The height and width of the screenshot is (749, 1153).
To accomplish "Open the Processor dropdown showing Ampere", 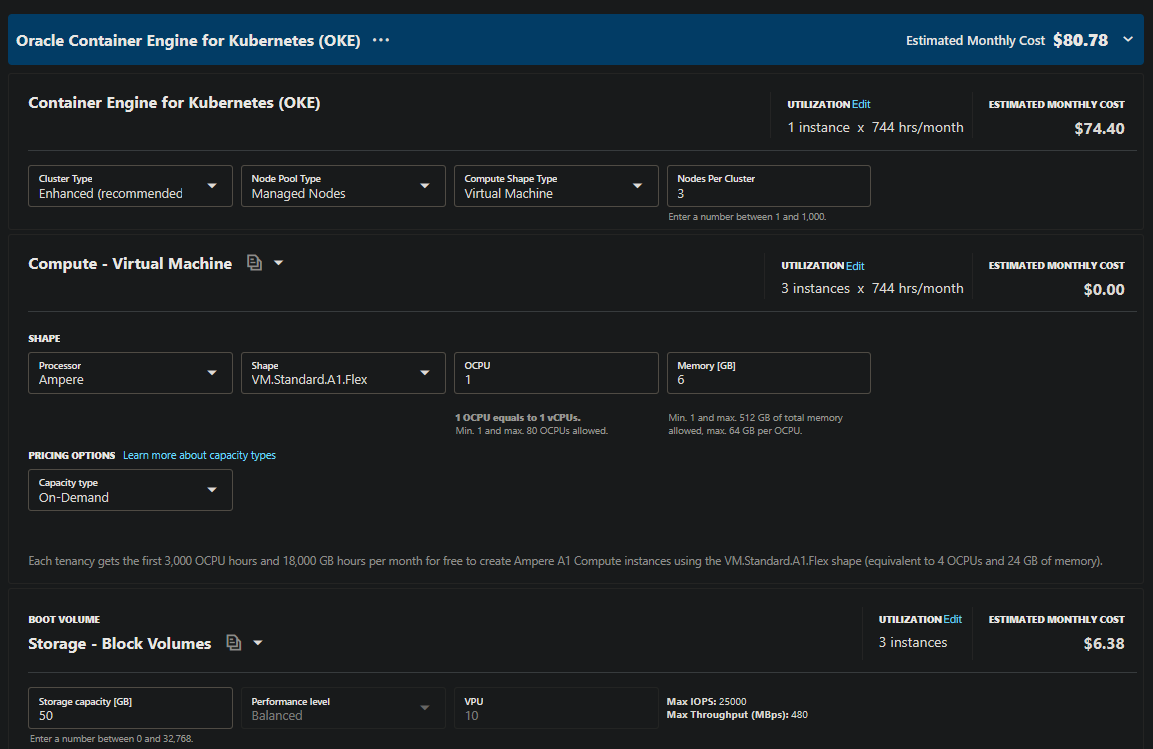I will click(212, 373).
